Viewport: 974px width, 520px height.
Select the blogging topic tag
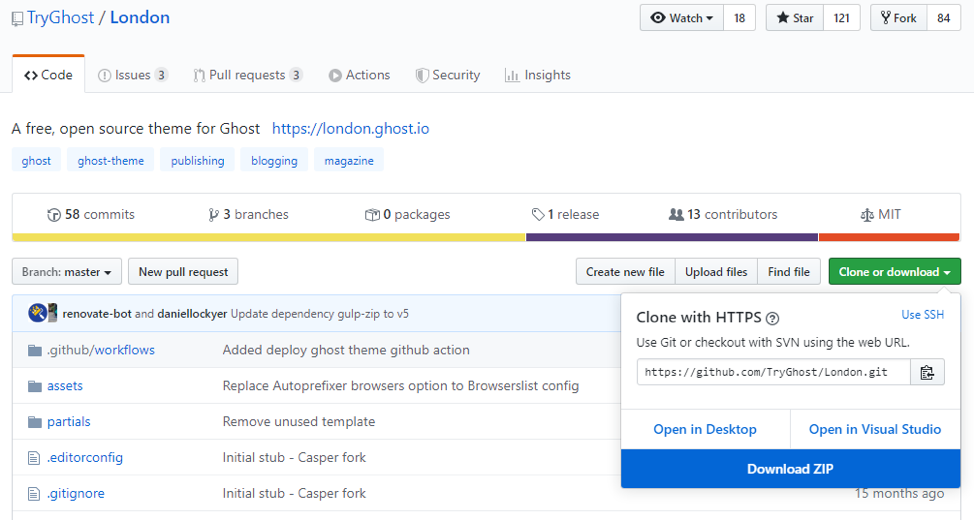[274, 161]
